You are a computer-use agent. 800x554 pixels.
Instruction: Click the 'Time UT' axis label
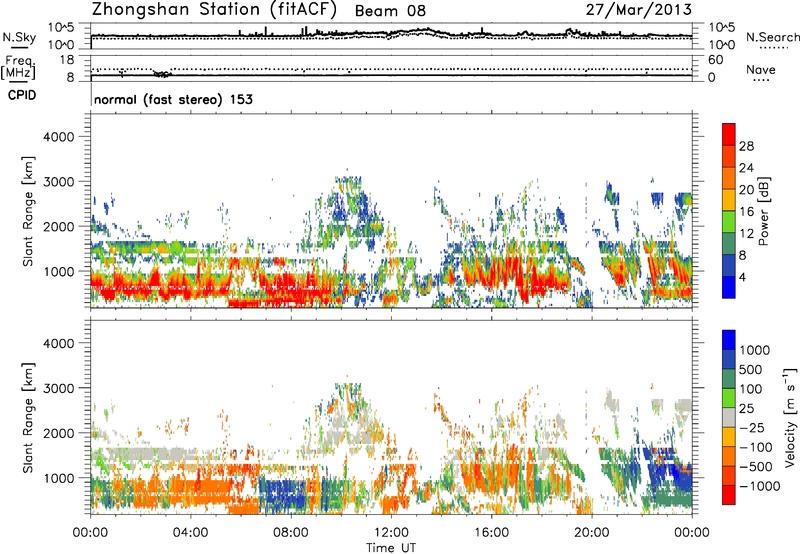[391, 548]
